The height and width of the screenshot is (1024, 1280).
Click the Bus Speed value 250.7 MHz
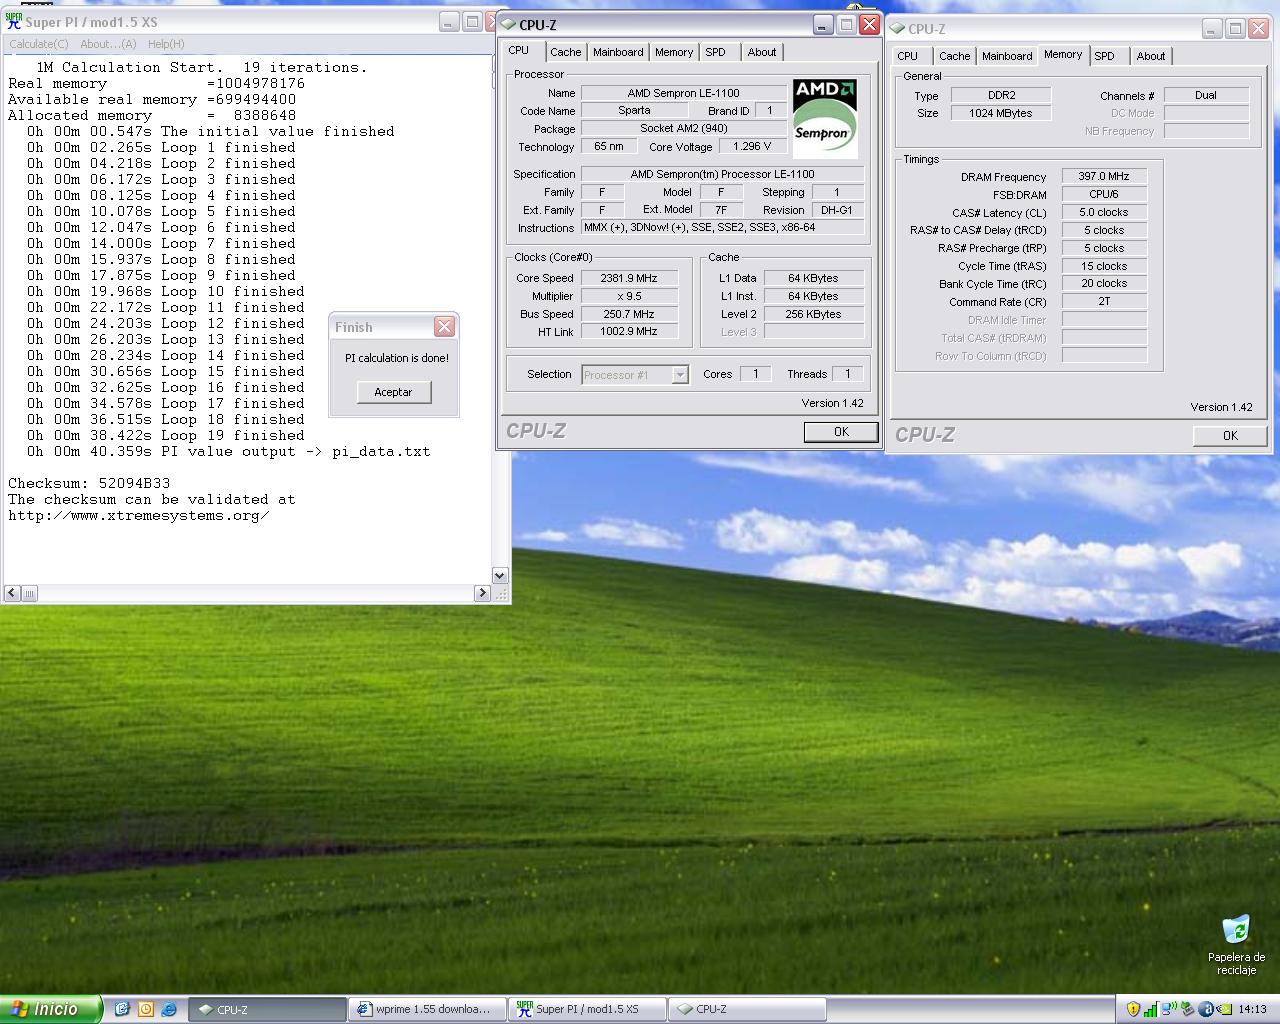tap(628, 314)
